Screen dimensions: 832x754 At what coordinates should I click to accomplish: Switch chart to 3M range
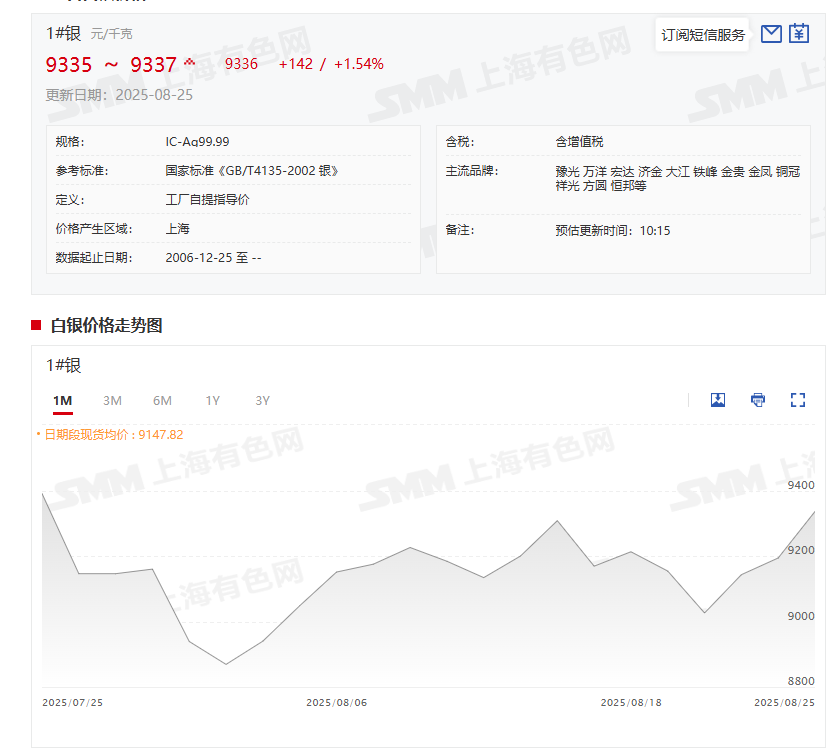tap(112, 401)
